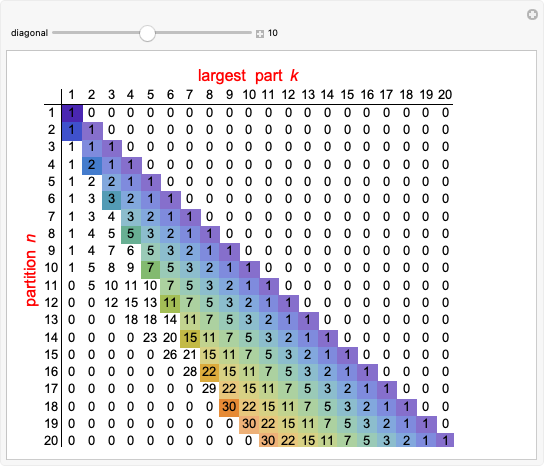This screenshot has height=467, width=544.
Task: Click the 8 cell in row 10
Action: (x=111, y=269)
